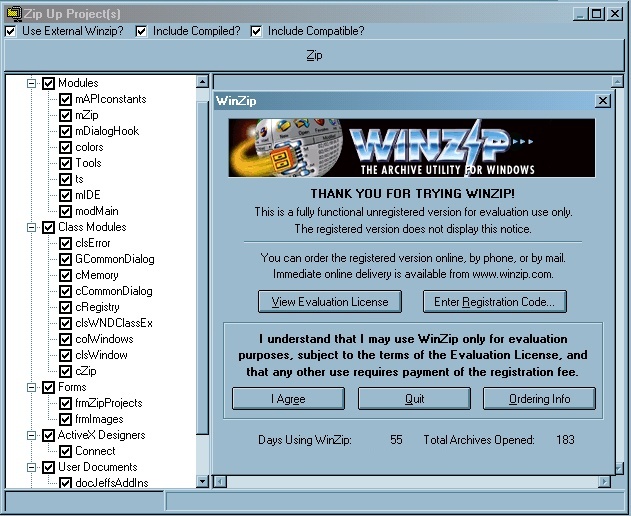Uncheck cRegistry checkbox

pos(65,307)
